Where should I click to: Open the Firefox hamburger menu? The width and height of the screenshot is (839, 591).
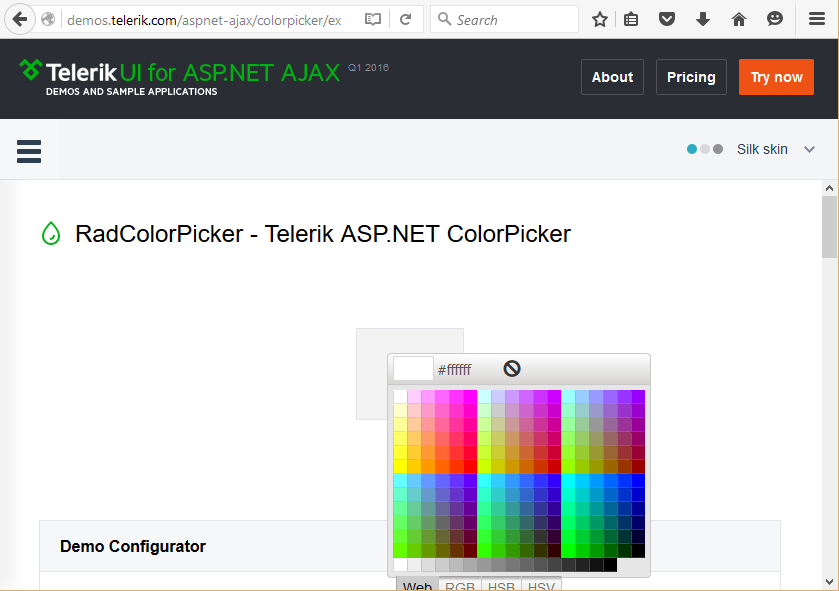(817, 19)
